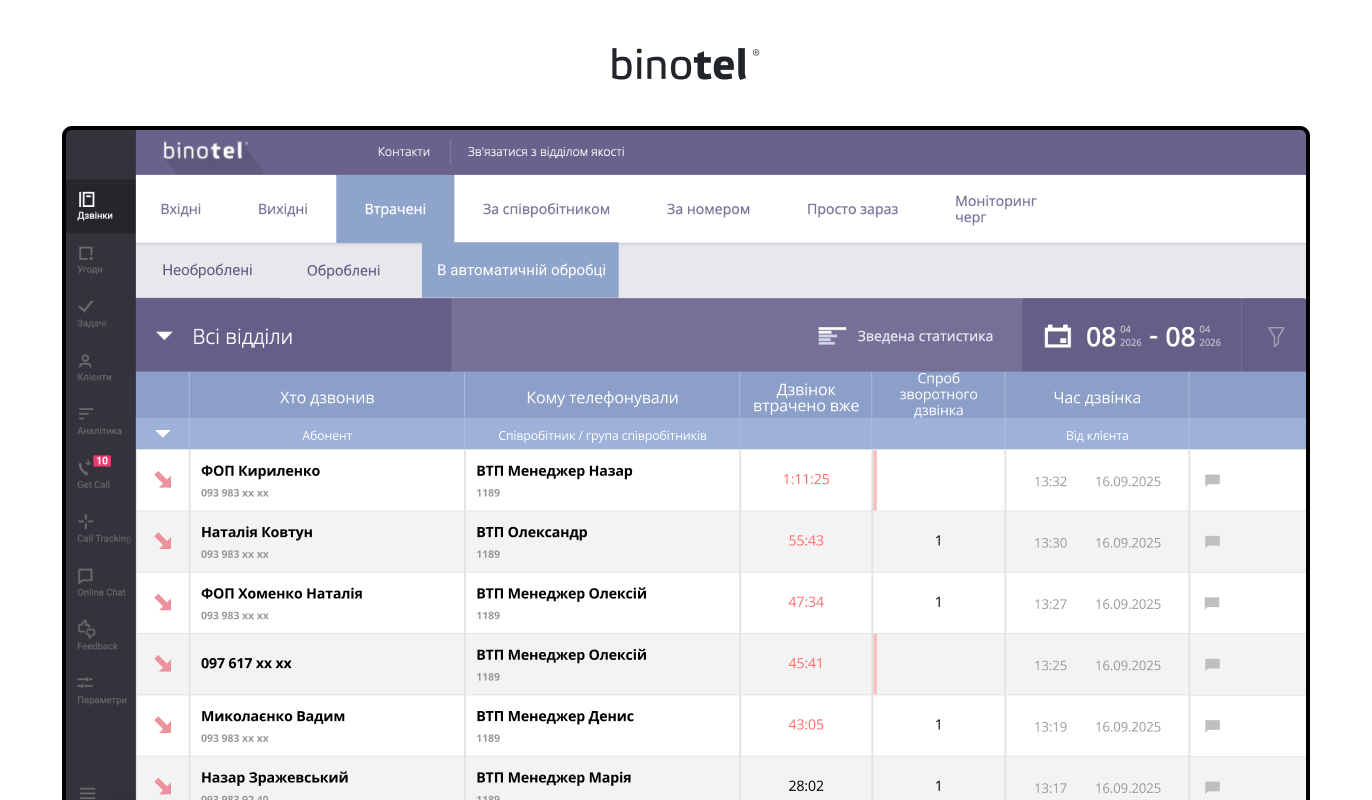
Task: Open comment icon for ФОП Хоменко Наталія row
Action: point(1213,604)
